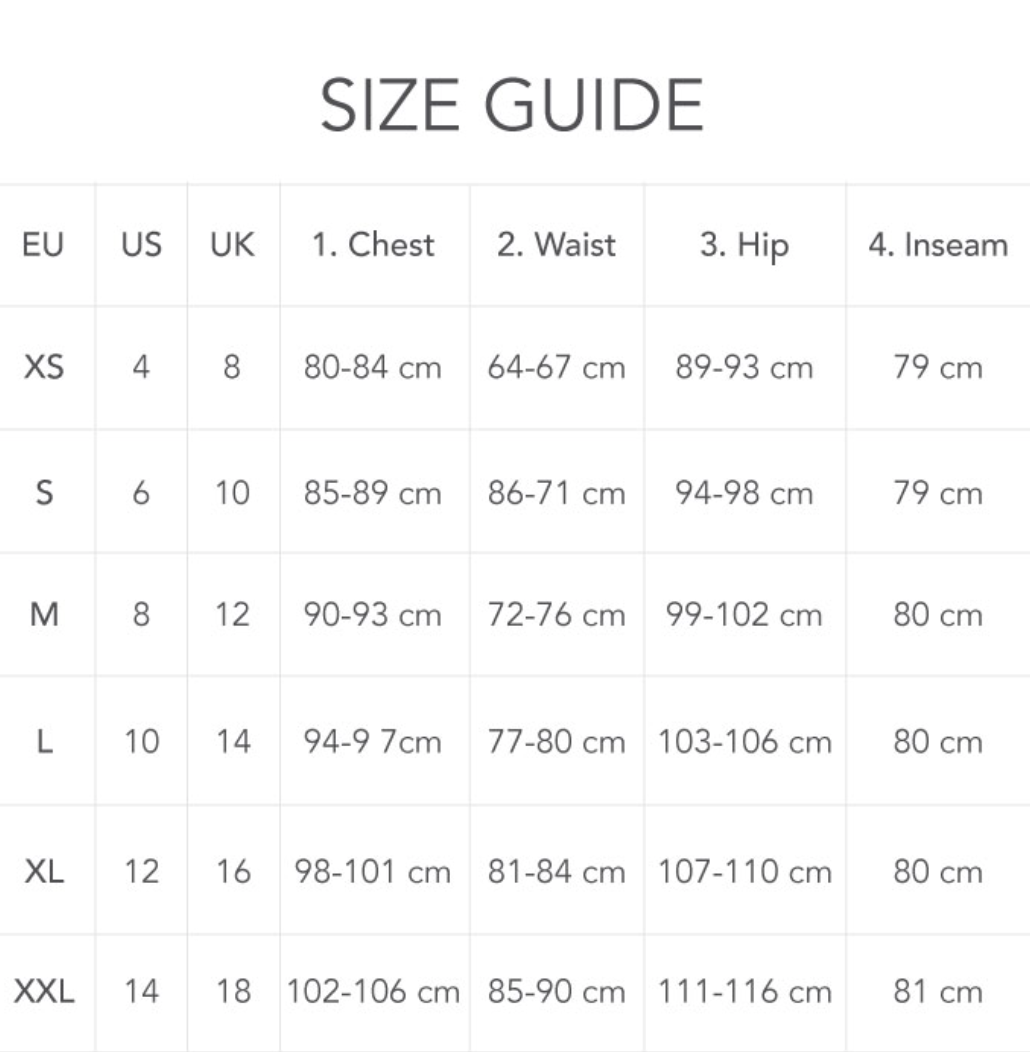Click the 72-76 cm waist cell
The width and height of the screenshot is (1030, 1052).
pyautogui.click(x=556, y=615)
